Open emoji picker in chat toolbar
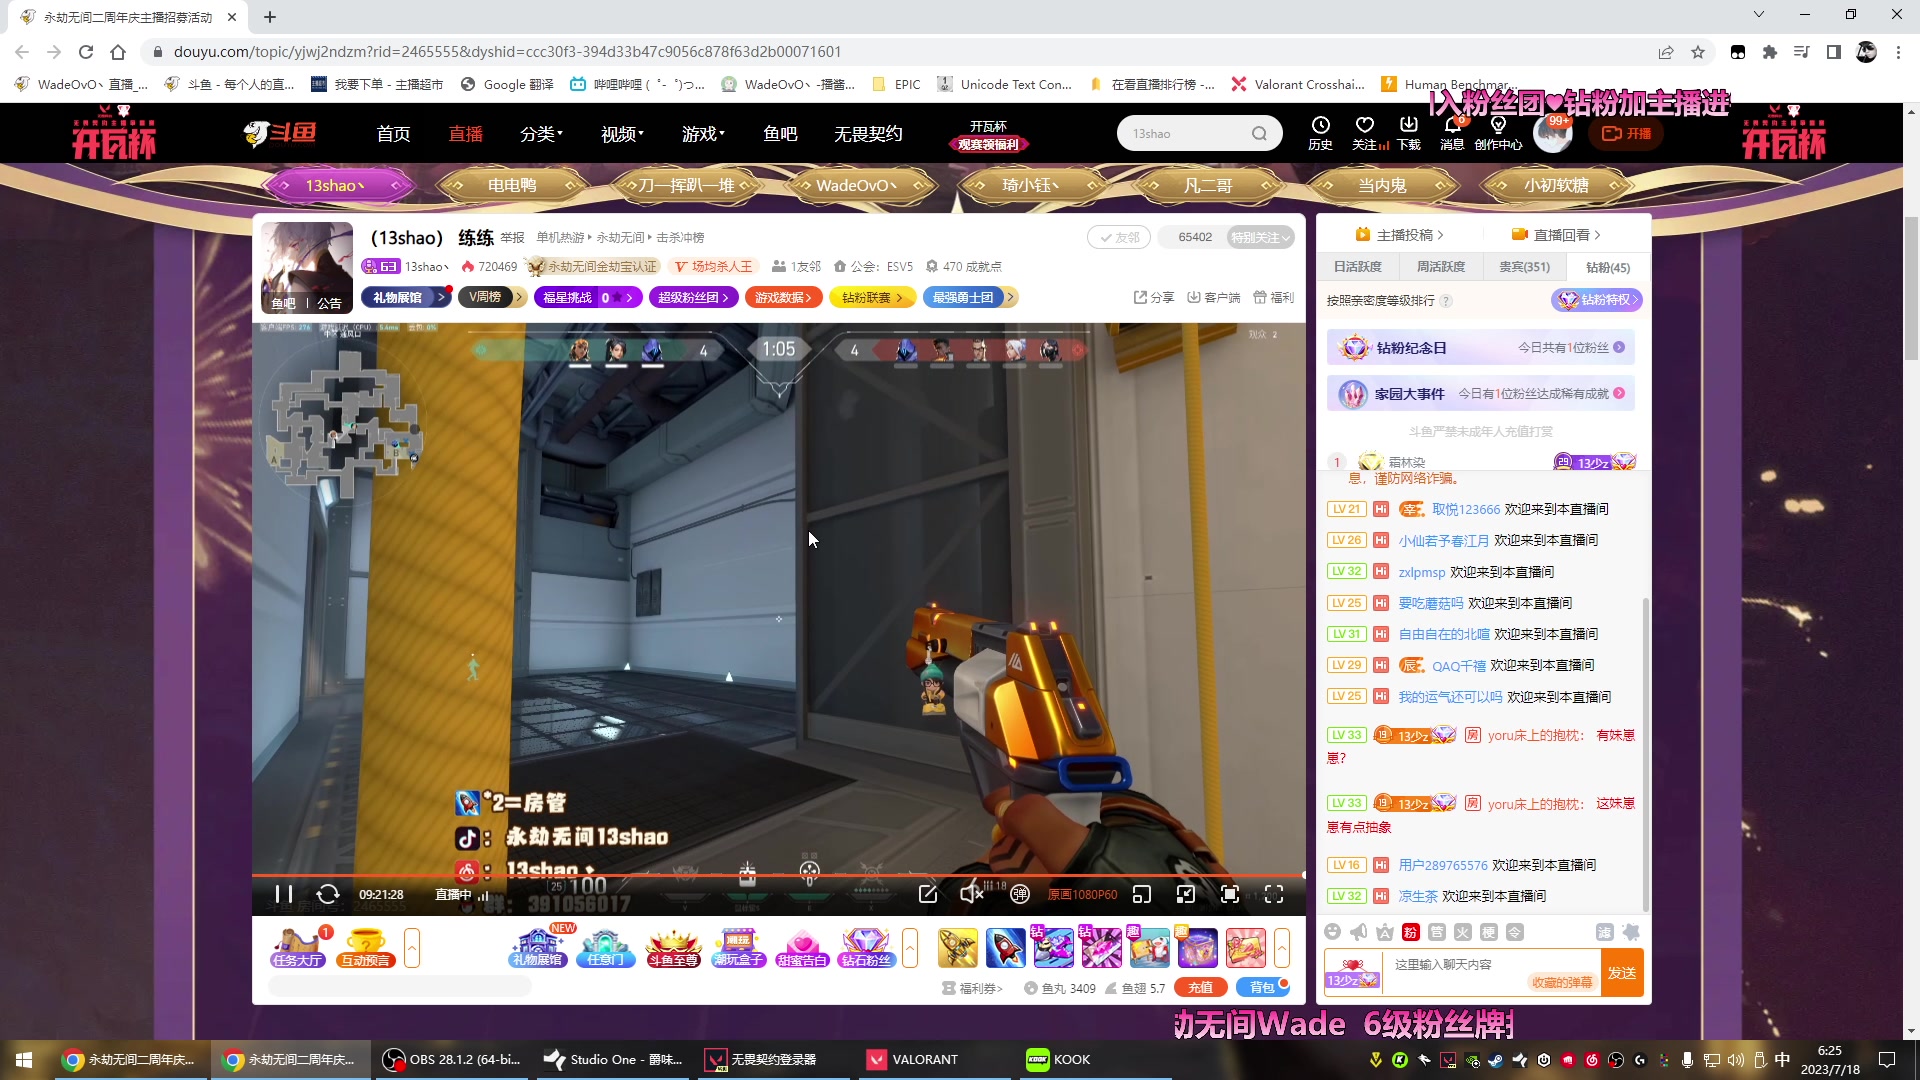The height and width of the screenshot is (1080, 1920). (x=1332, y=932)
